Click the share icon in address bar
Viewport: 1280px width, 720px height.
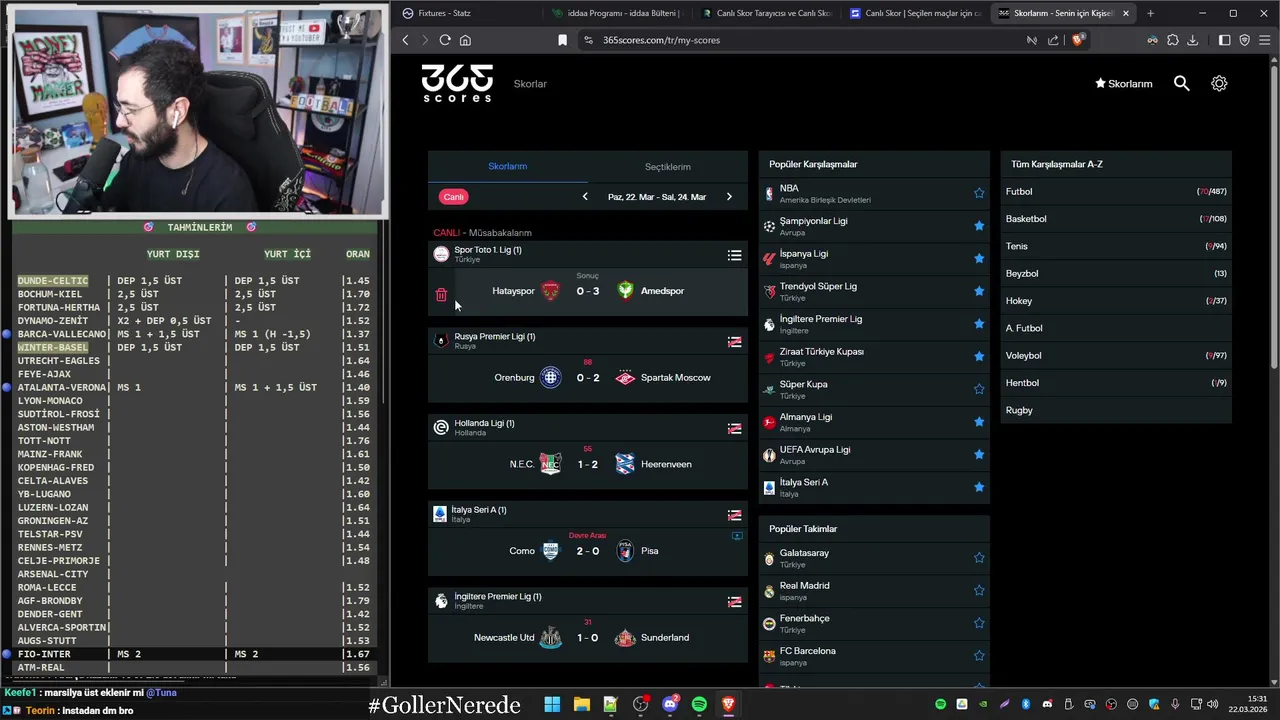pos(1053,40)
